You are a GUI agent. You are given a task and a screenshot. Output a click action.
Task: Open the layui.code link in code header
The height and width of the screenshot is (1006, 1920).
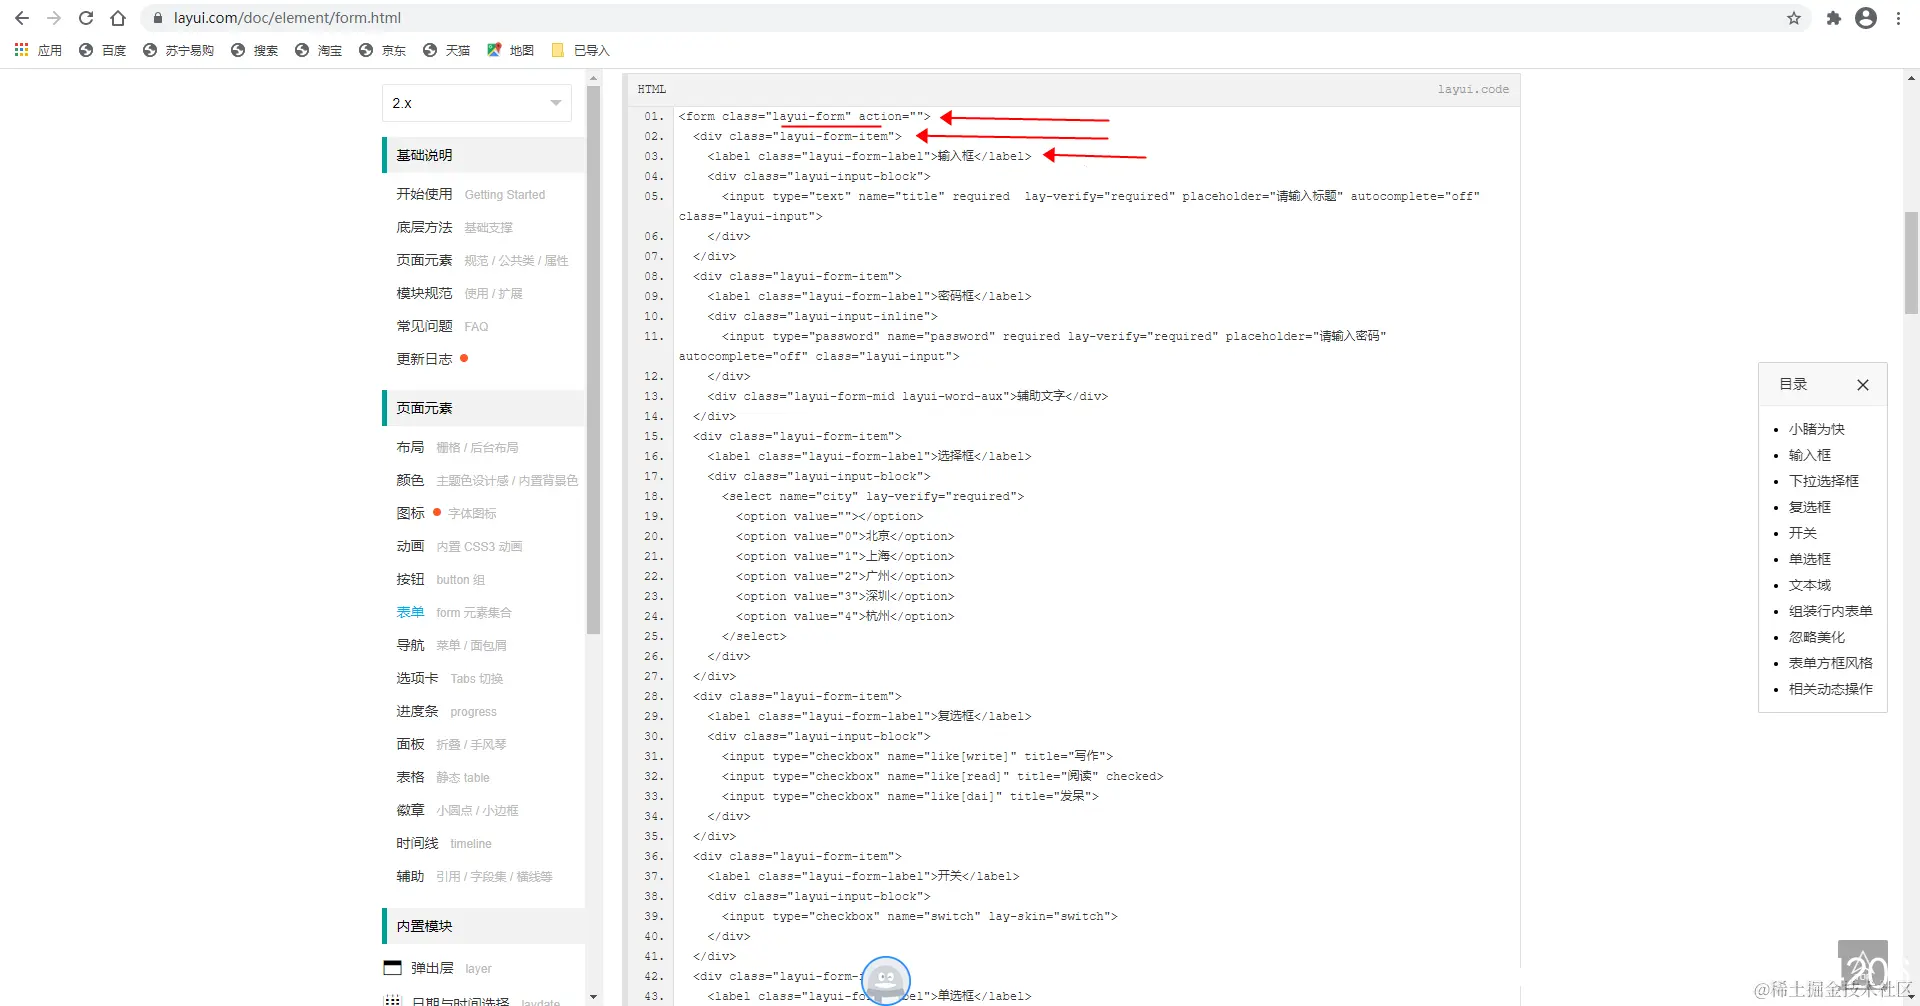tap(1473, 89)
